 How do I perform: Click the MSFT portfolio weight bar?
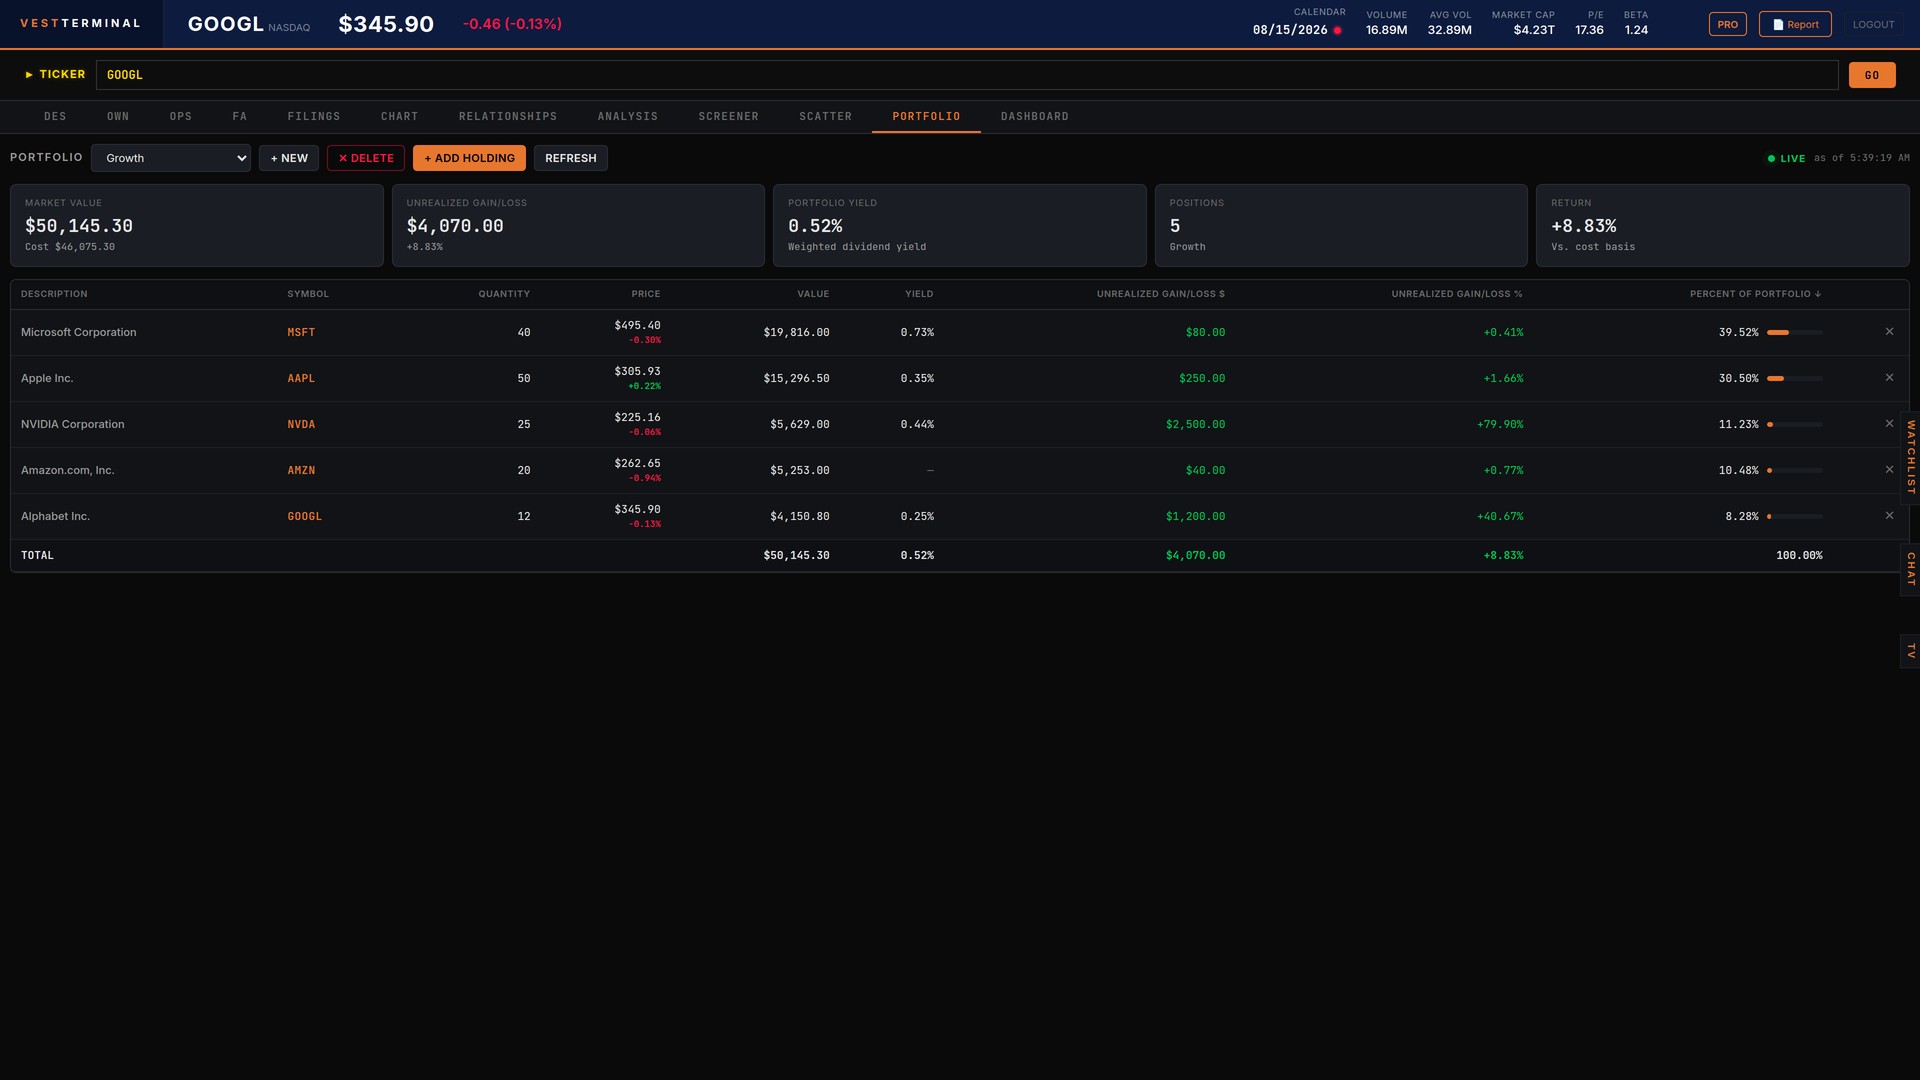click(1795, 332)
